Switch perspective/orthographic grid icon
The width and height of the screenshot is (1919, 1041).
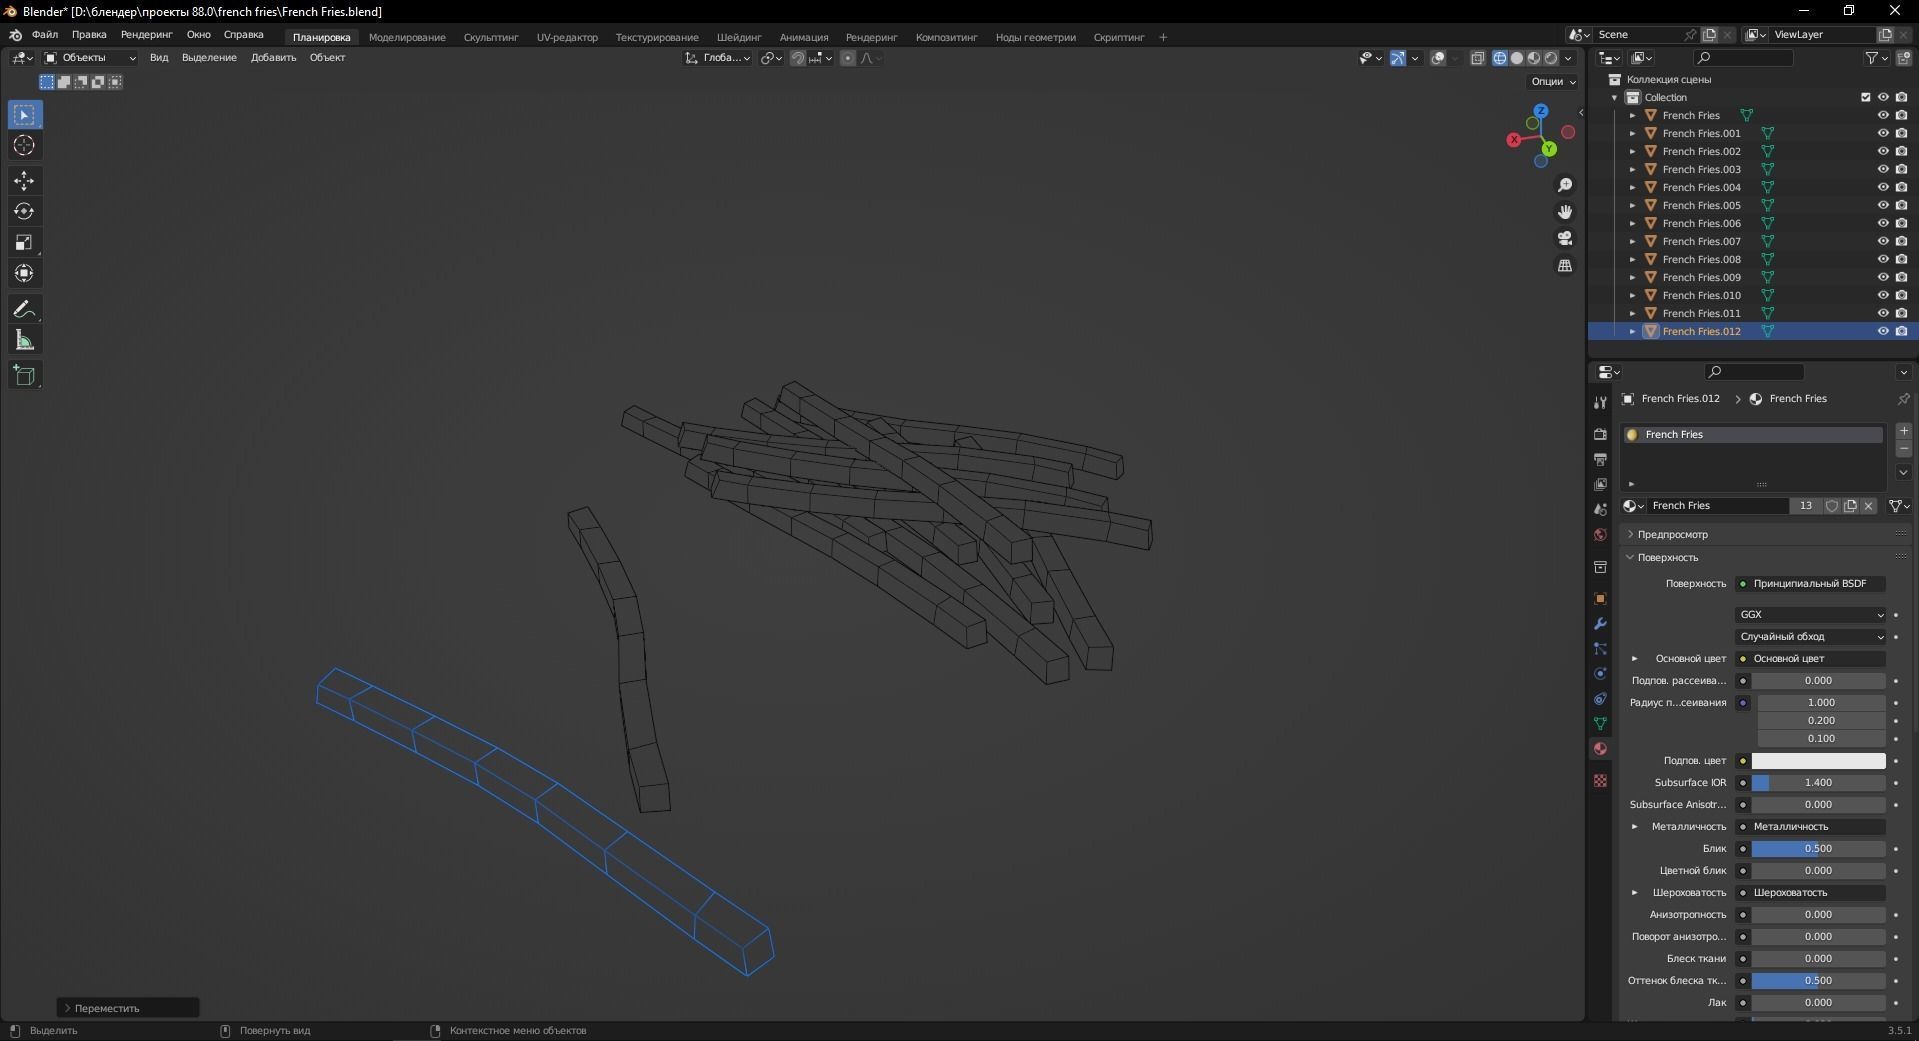(1565, 265)
